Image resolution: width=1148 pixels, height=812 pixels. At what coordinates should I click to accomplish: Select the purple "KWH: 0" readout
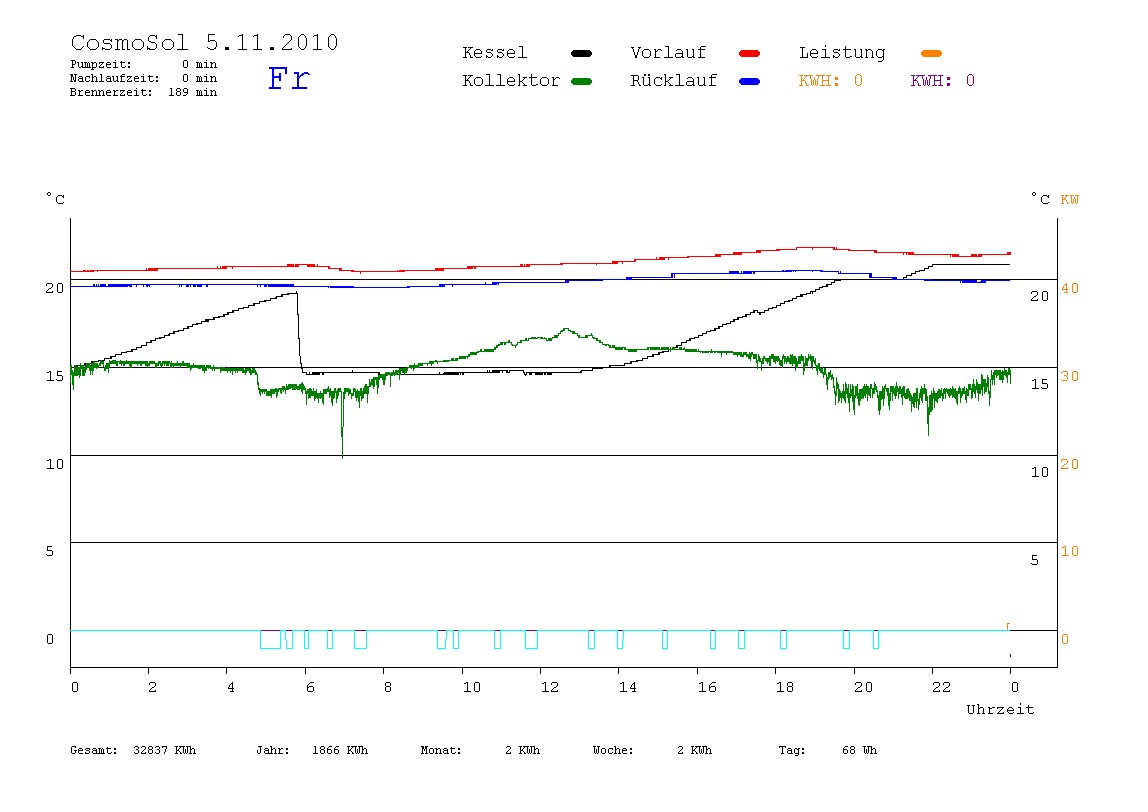point(943,81)
